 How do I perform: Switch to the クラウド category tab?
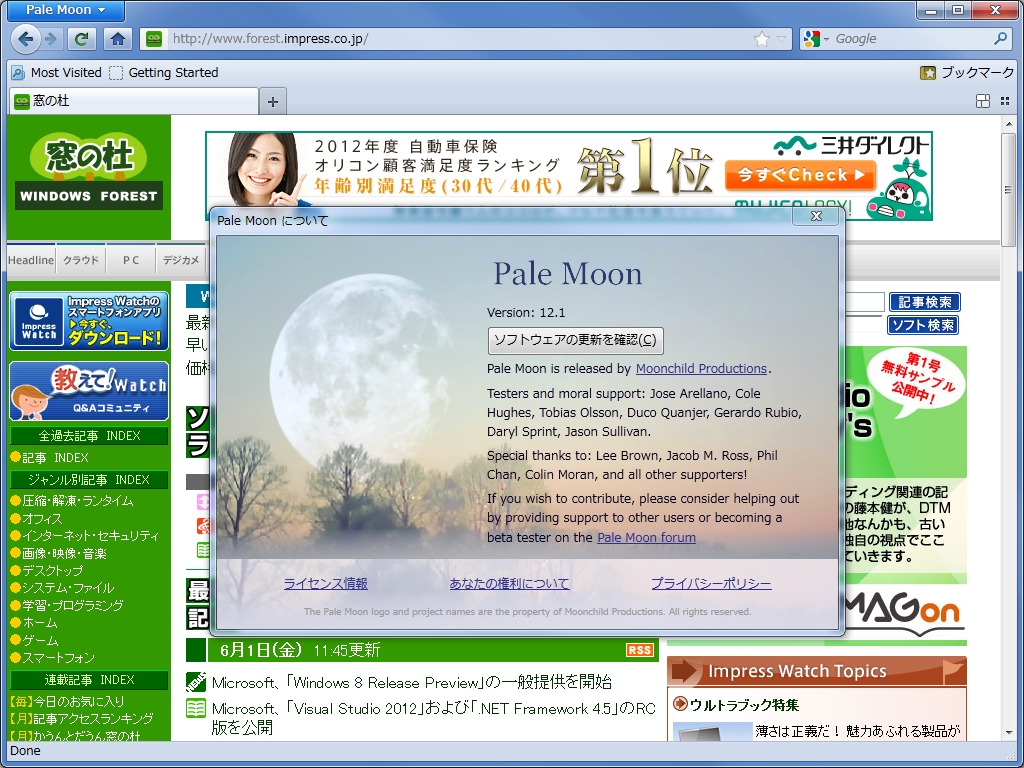click(x=80, y=258)
